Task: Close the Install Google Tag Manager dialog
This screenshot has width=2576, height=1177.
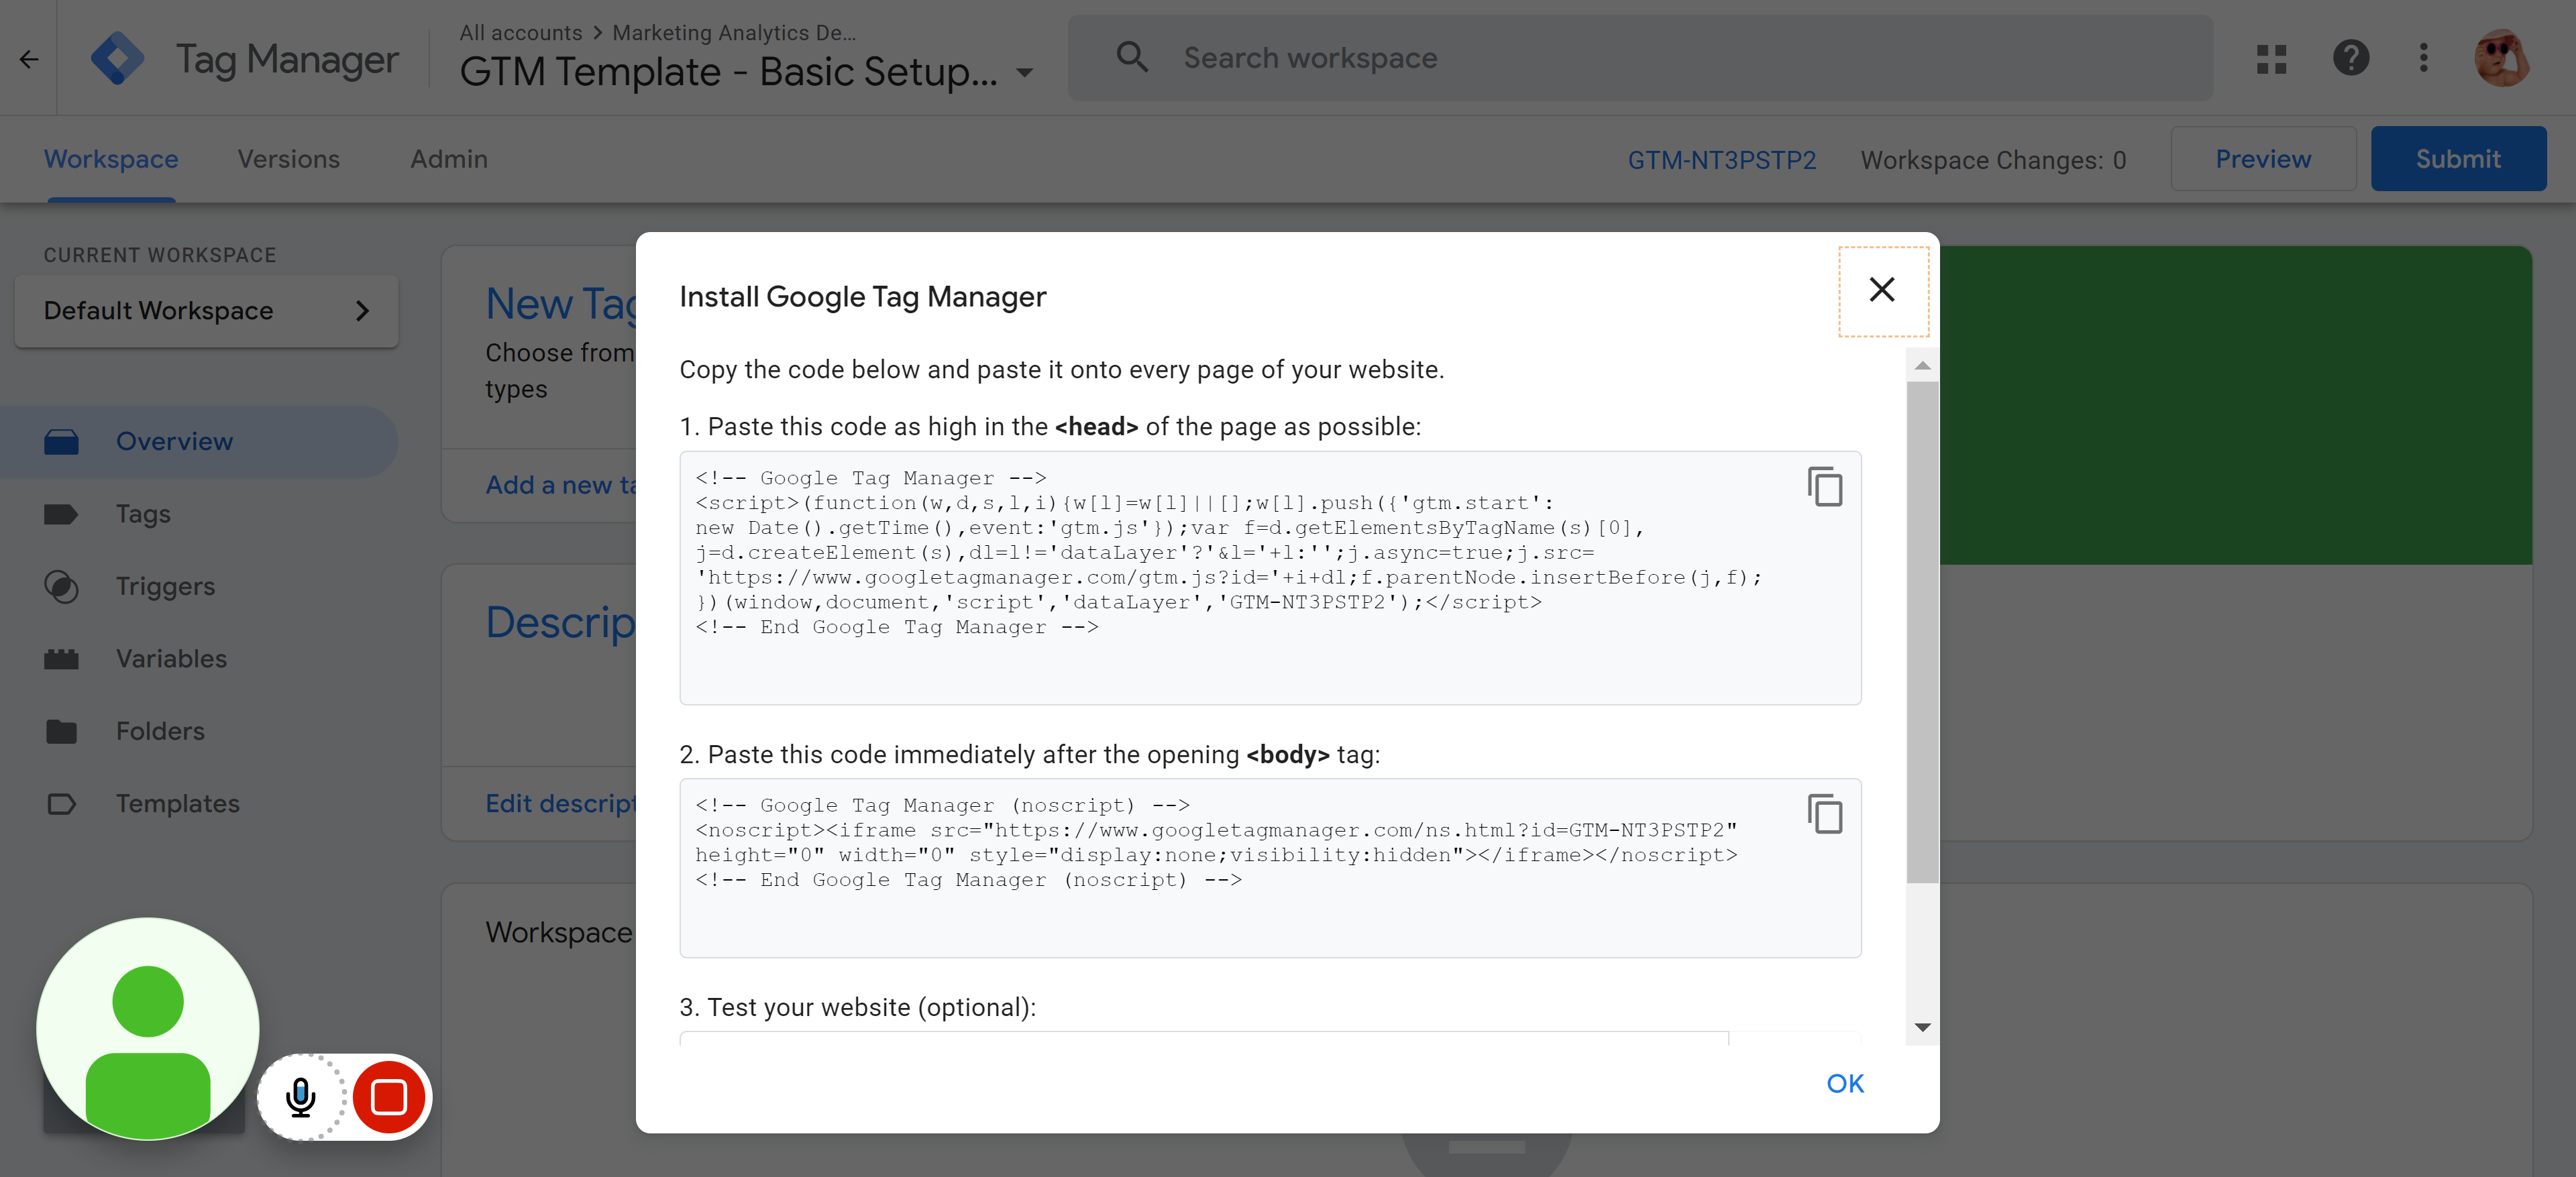Action: [1882, 290]
